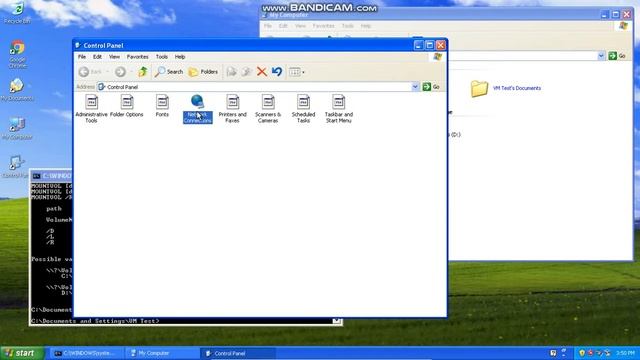The image size is (640, 360).
Task: Expand the Forward button history arrow
Action: tap(131, 72)
